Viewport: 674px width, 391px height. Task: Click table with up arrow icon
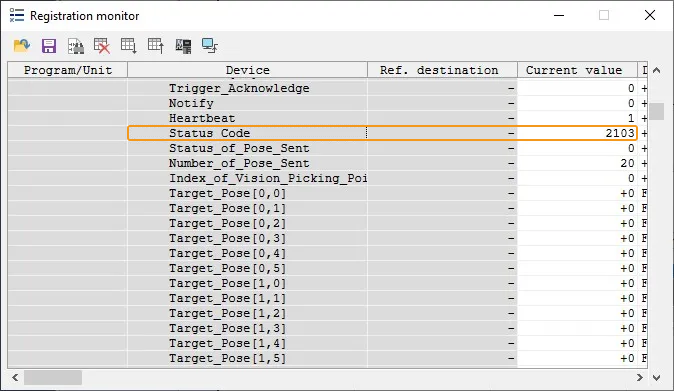click(156, 46)
